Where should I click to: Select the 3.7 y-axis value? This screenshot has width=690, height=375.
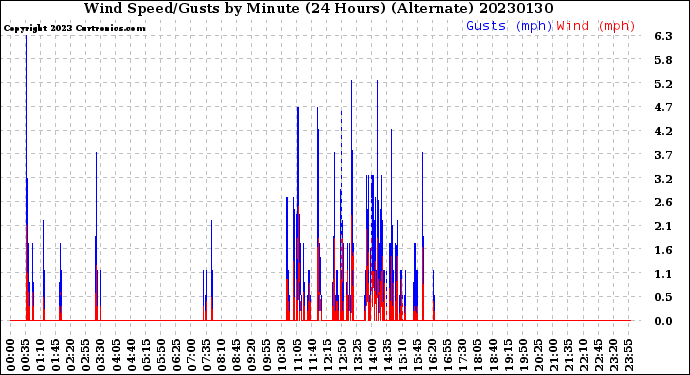coord(663,154)
